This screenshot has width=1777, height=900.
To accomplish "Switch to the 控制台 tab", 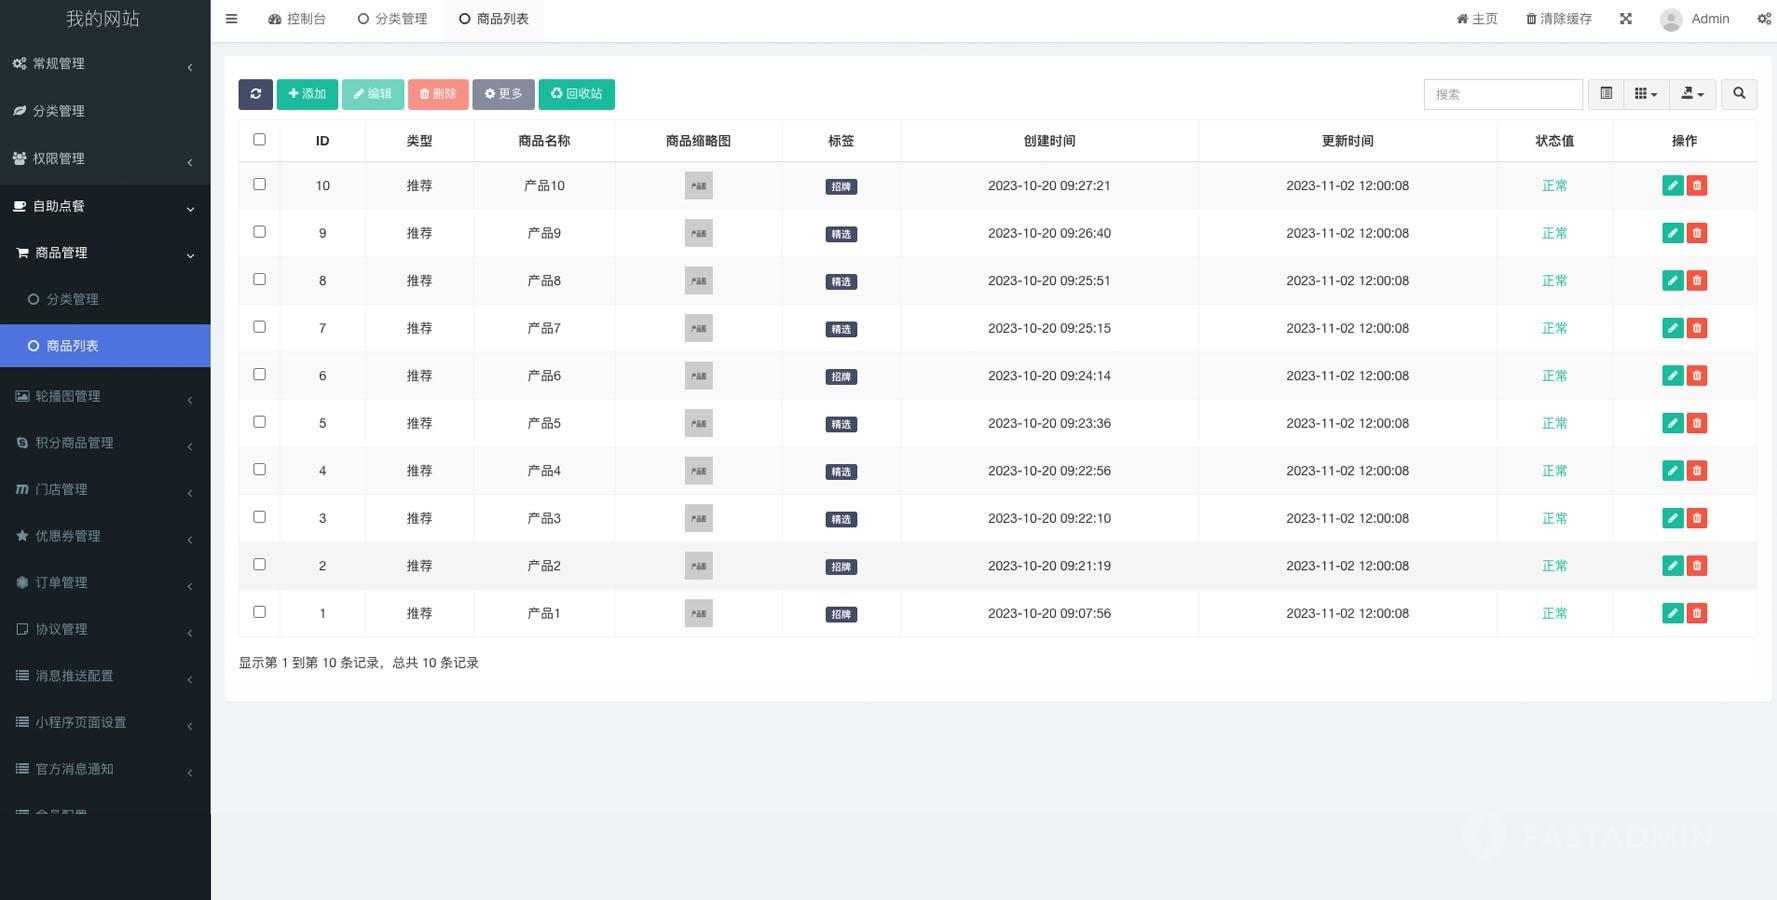I will (x=297, y=19).
